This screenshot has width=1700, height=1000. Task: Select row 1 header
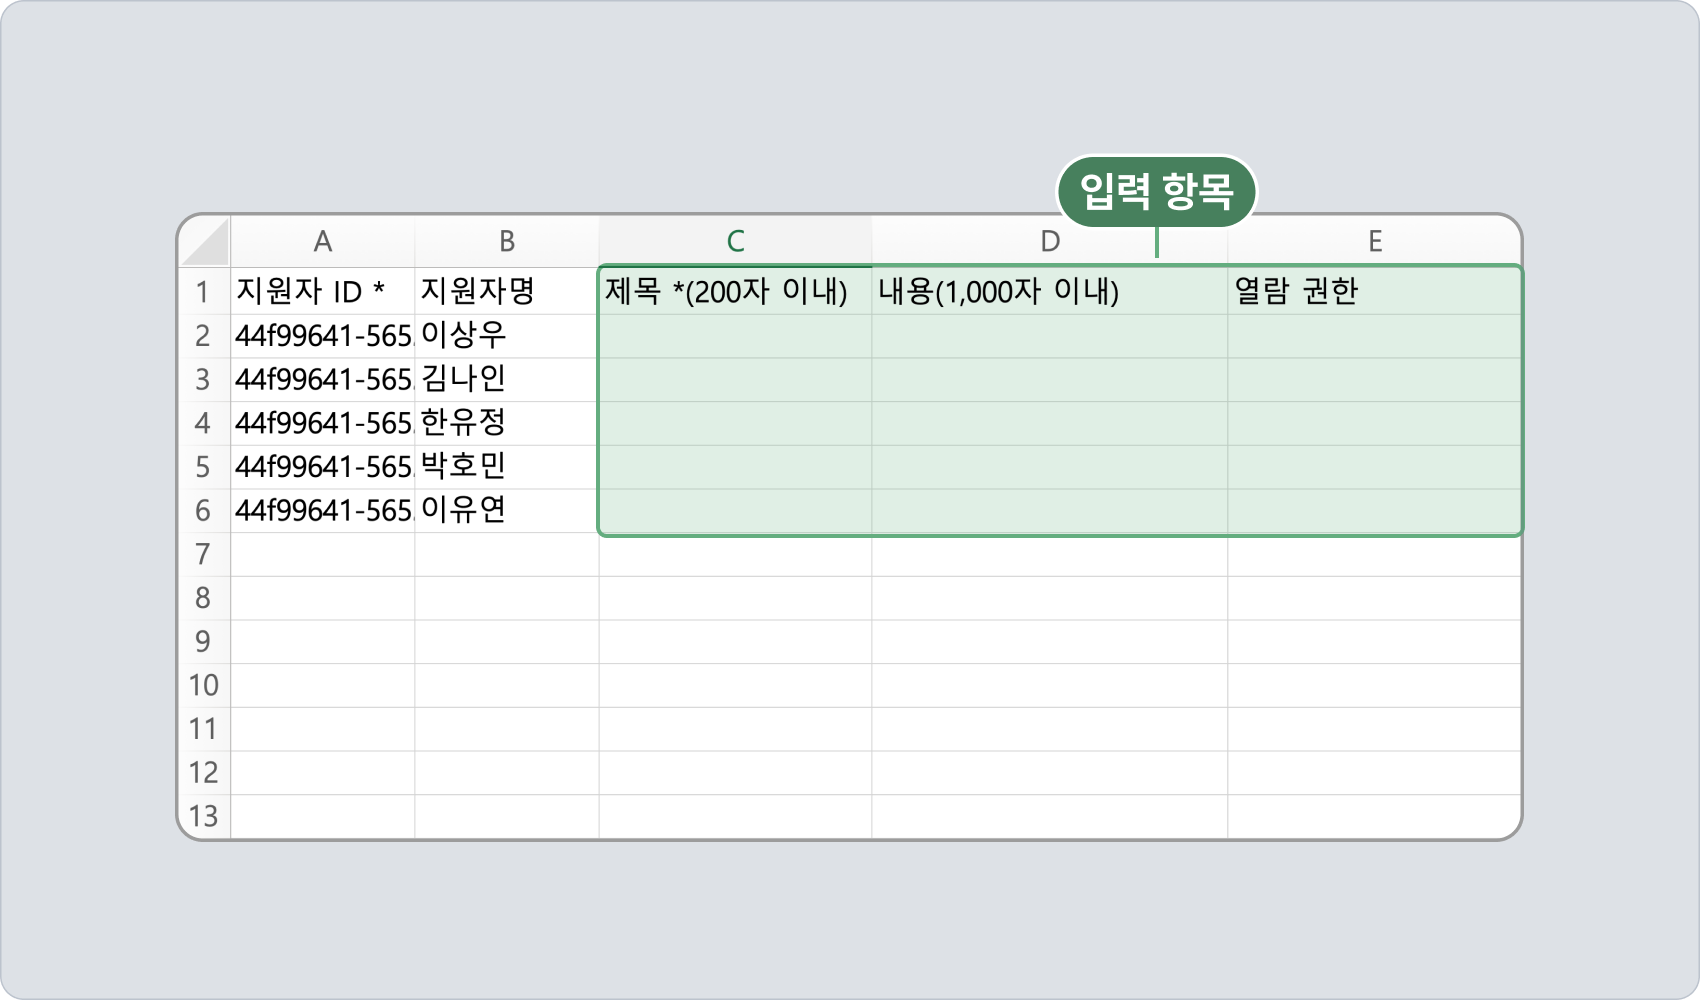coord(203,292)
